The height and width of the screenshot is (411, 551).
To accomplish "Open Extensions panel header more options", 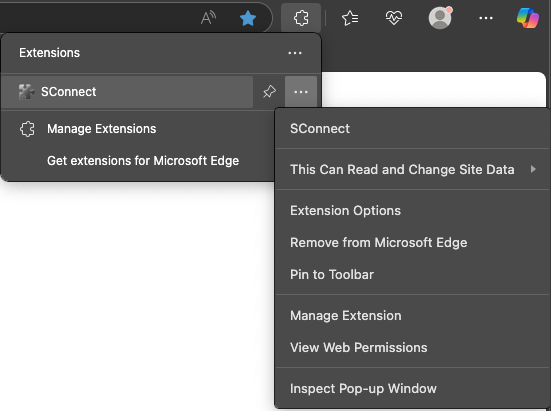I will [295, 53].
